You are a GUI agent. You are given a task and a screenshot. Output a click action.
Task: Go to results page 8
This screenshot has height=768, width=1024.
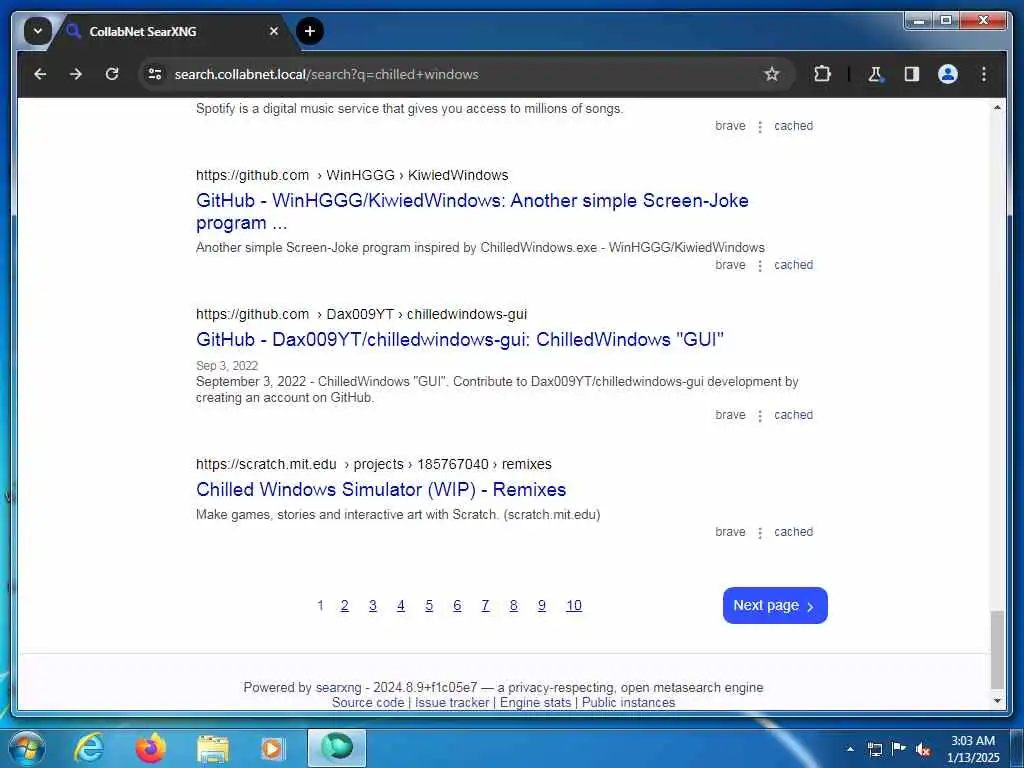513,605
